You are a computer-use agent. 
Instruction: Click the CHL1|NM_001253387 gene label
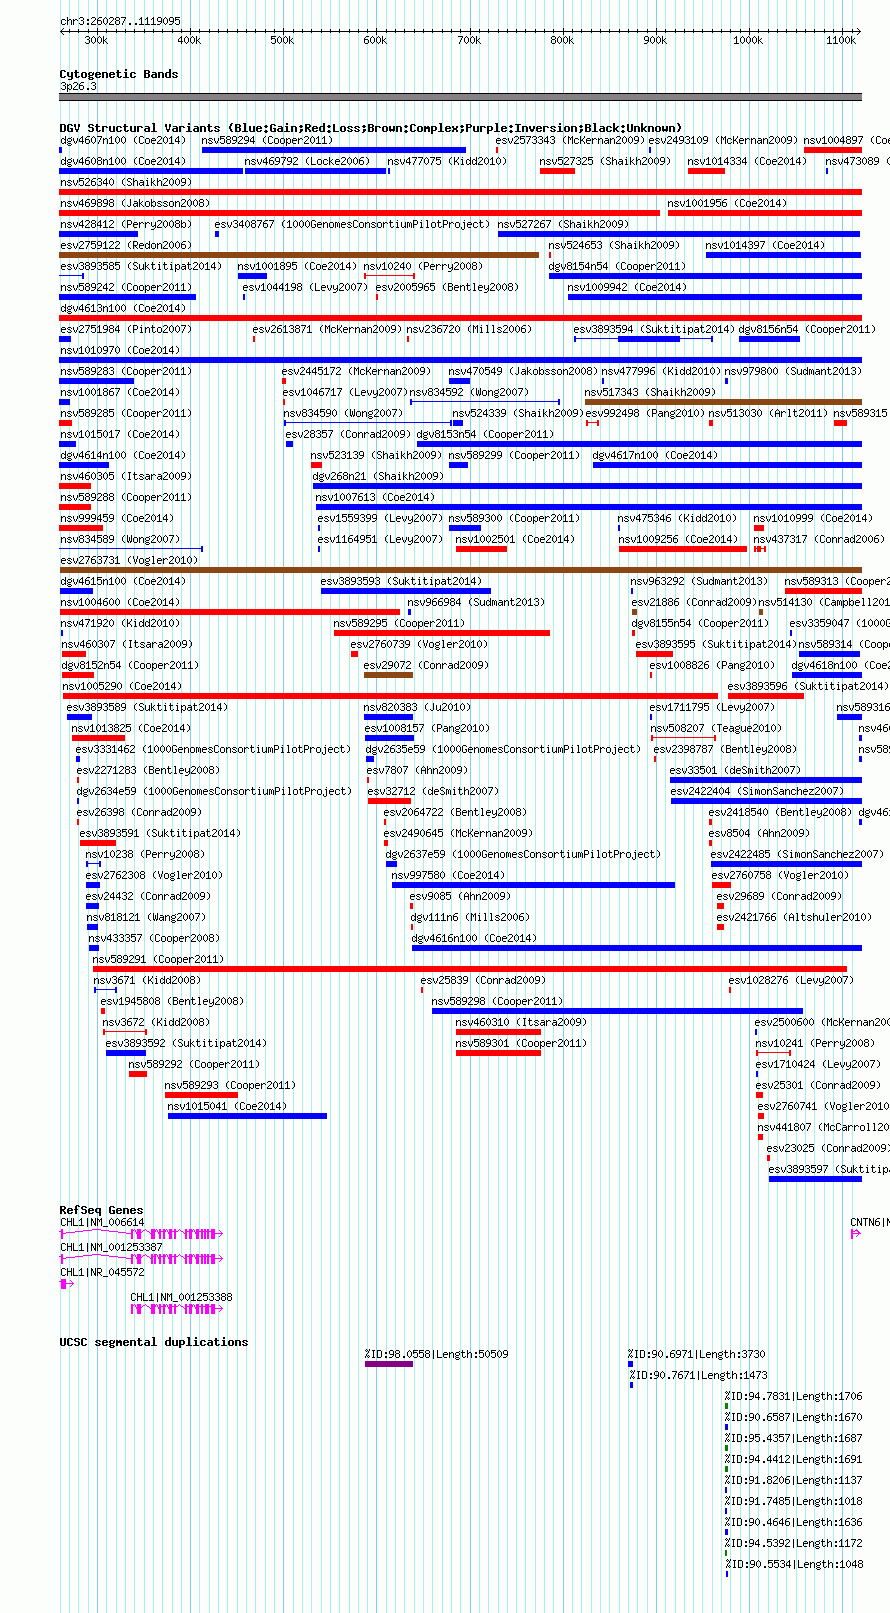[111, 1247]
